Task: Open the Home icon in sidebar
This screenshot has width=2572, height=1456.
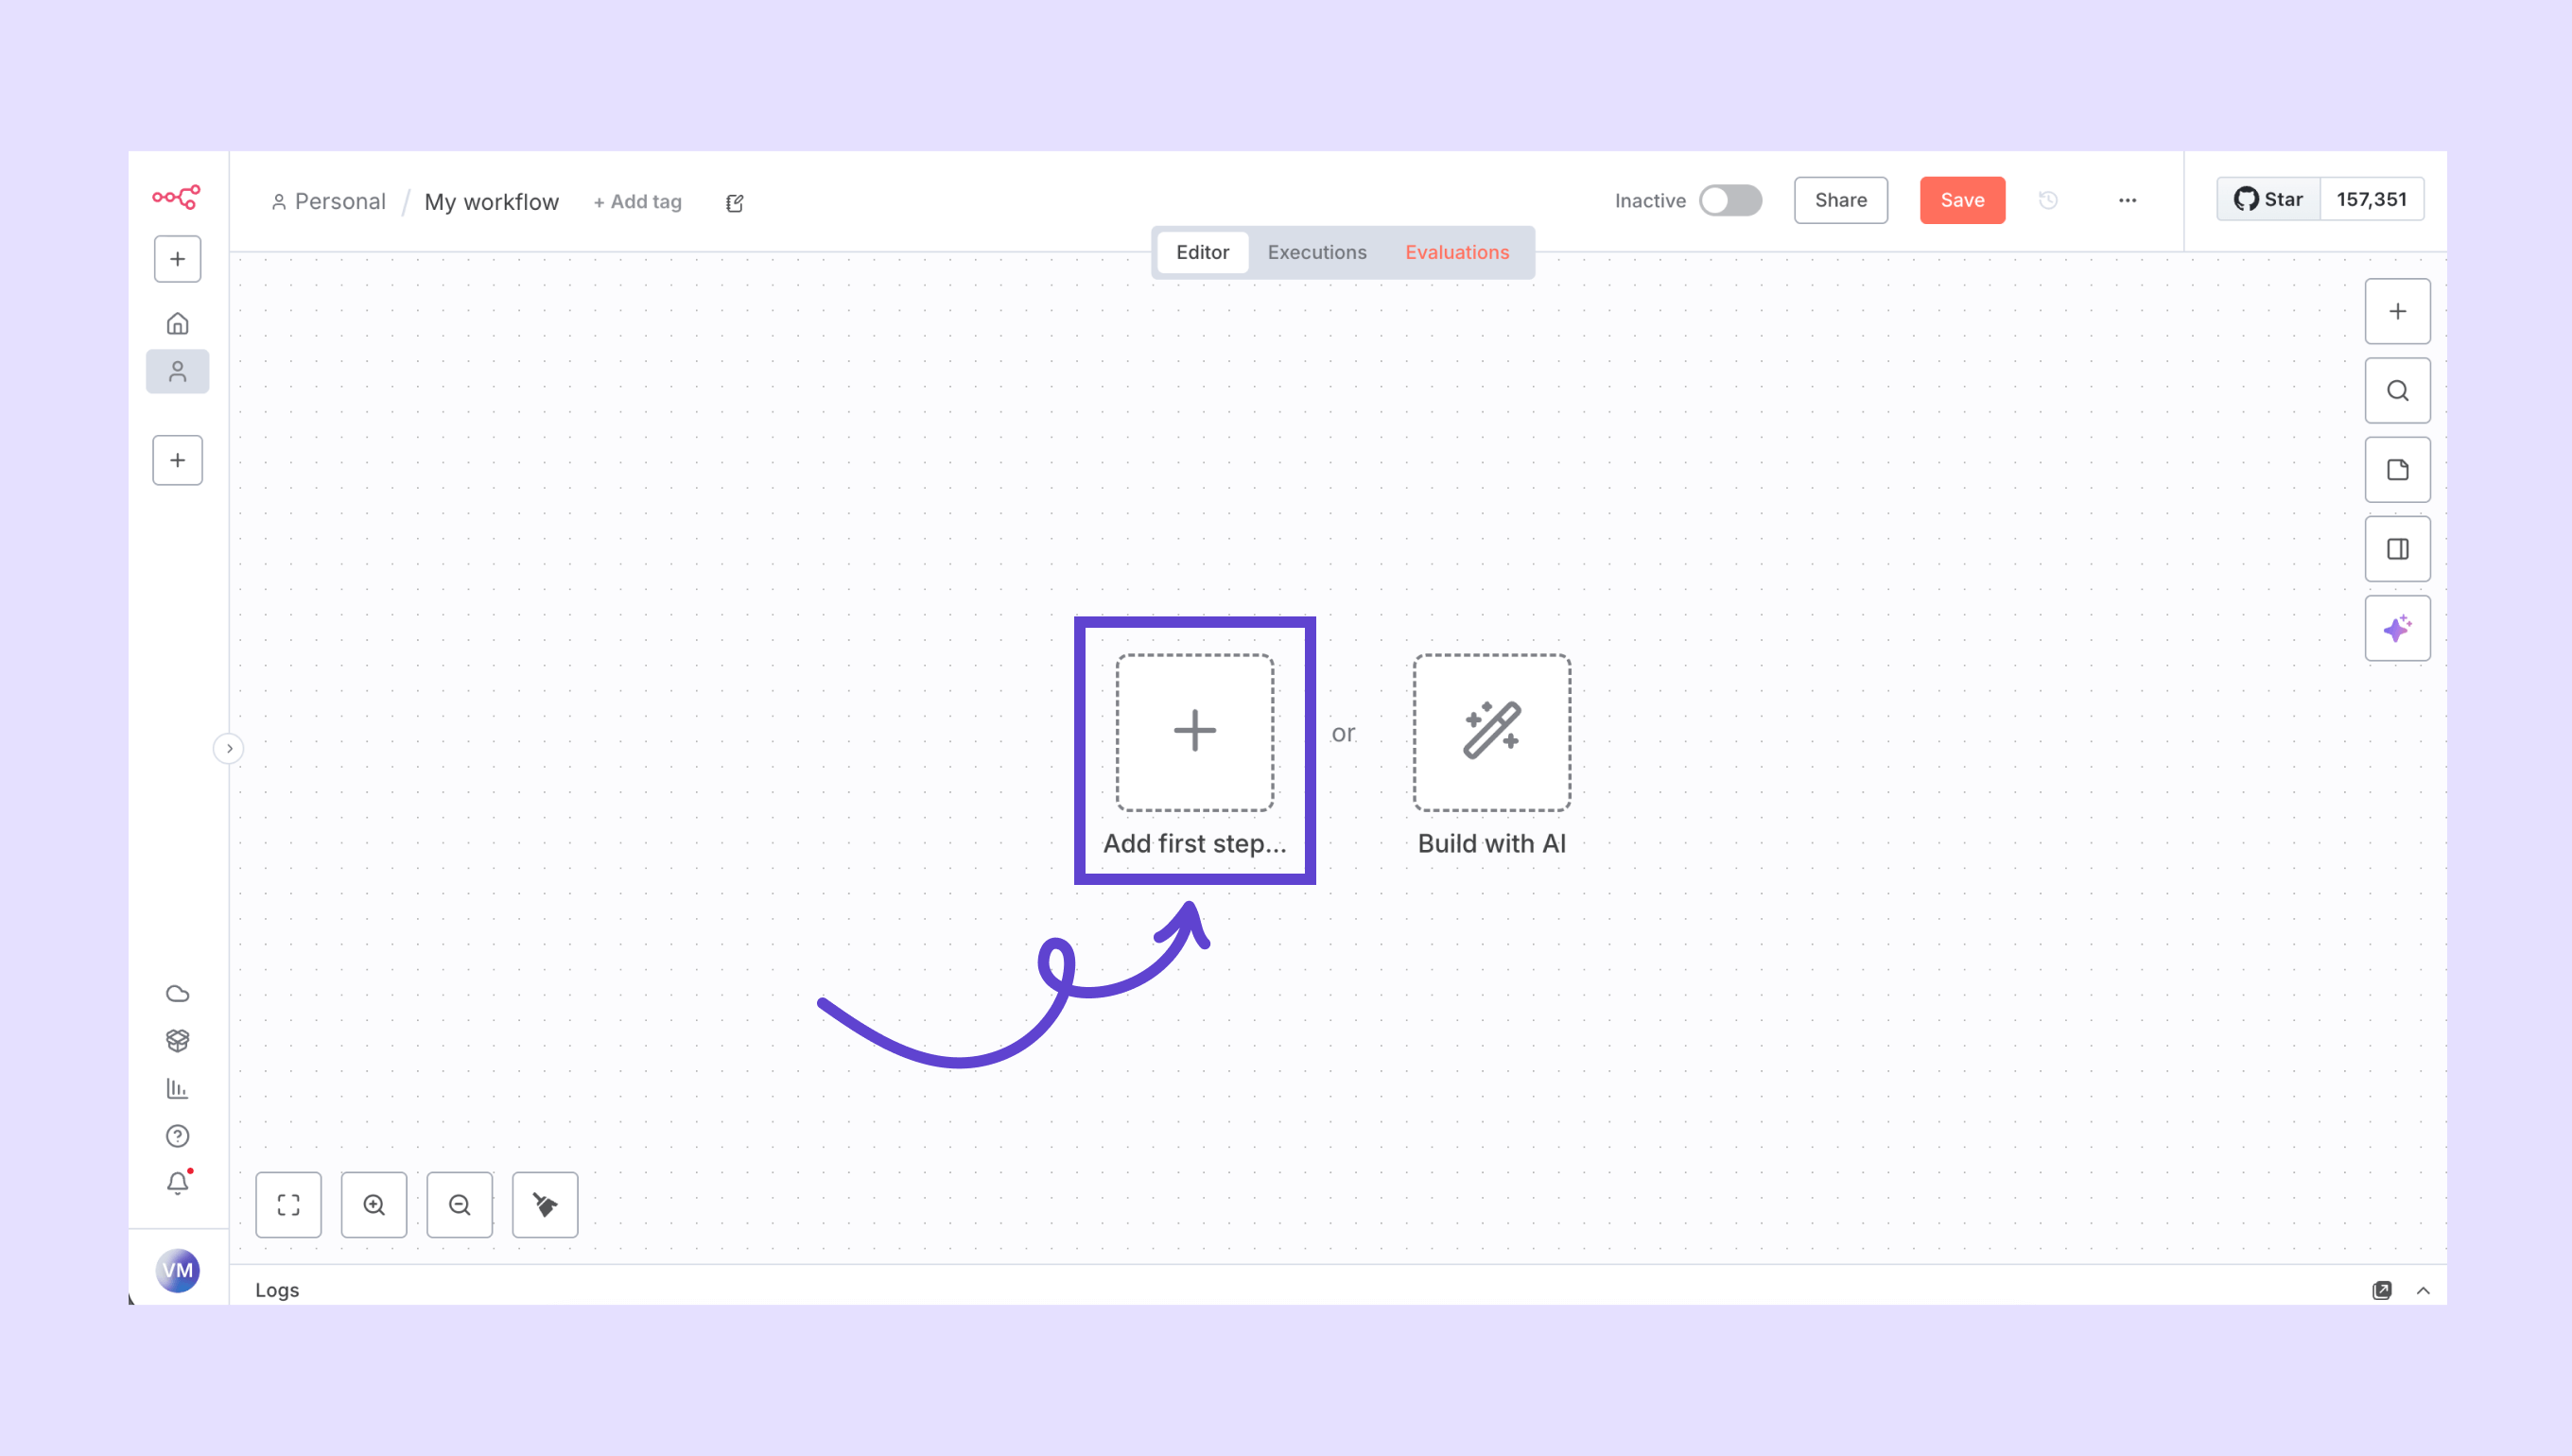Action: [177, 323]
